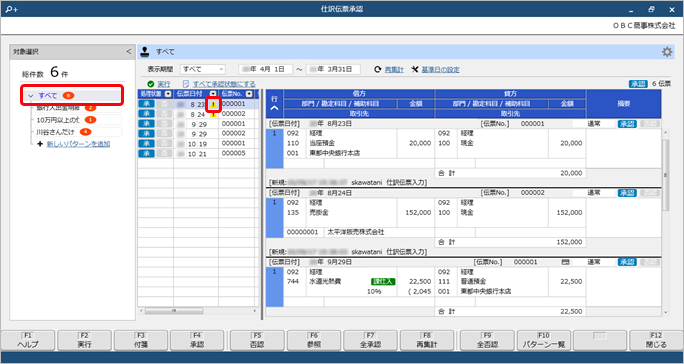Click the F4 承認 function button

tap(197, 340)
